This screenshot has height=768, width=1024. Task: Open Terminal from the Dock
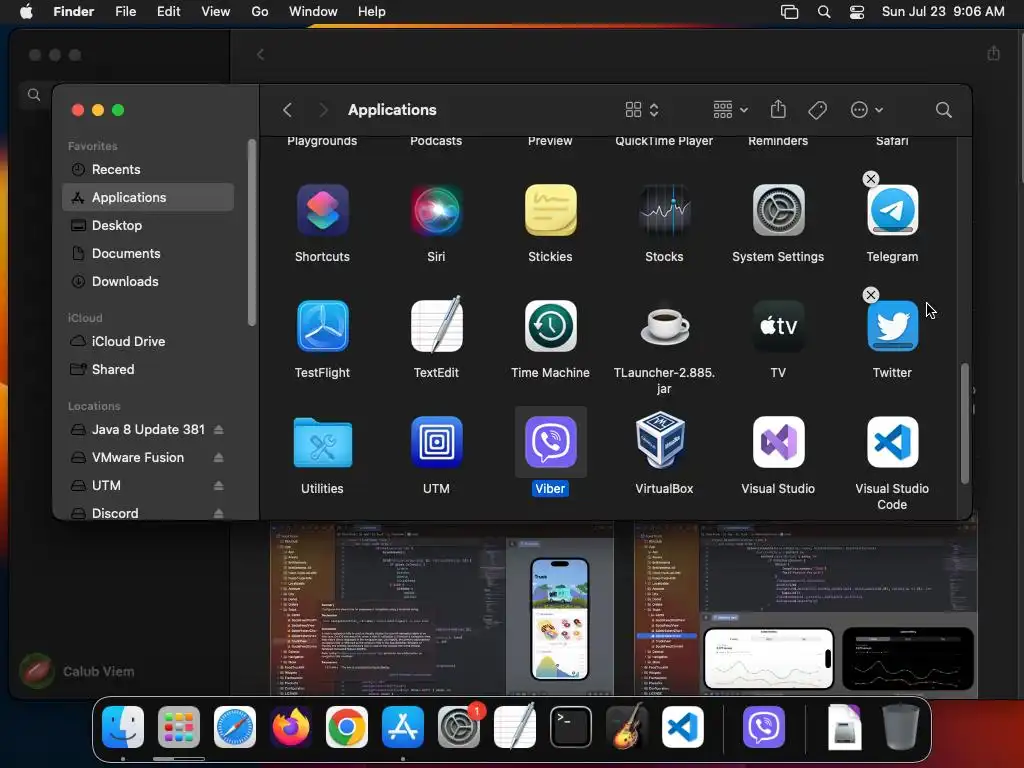[571, 726]
